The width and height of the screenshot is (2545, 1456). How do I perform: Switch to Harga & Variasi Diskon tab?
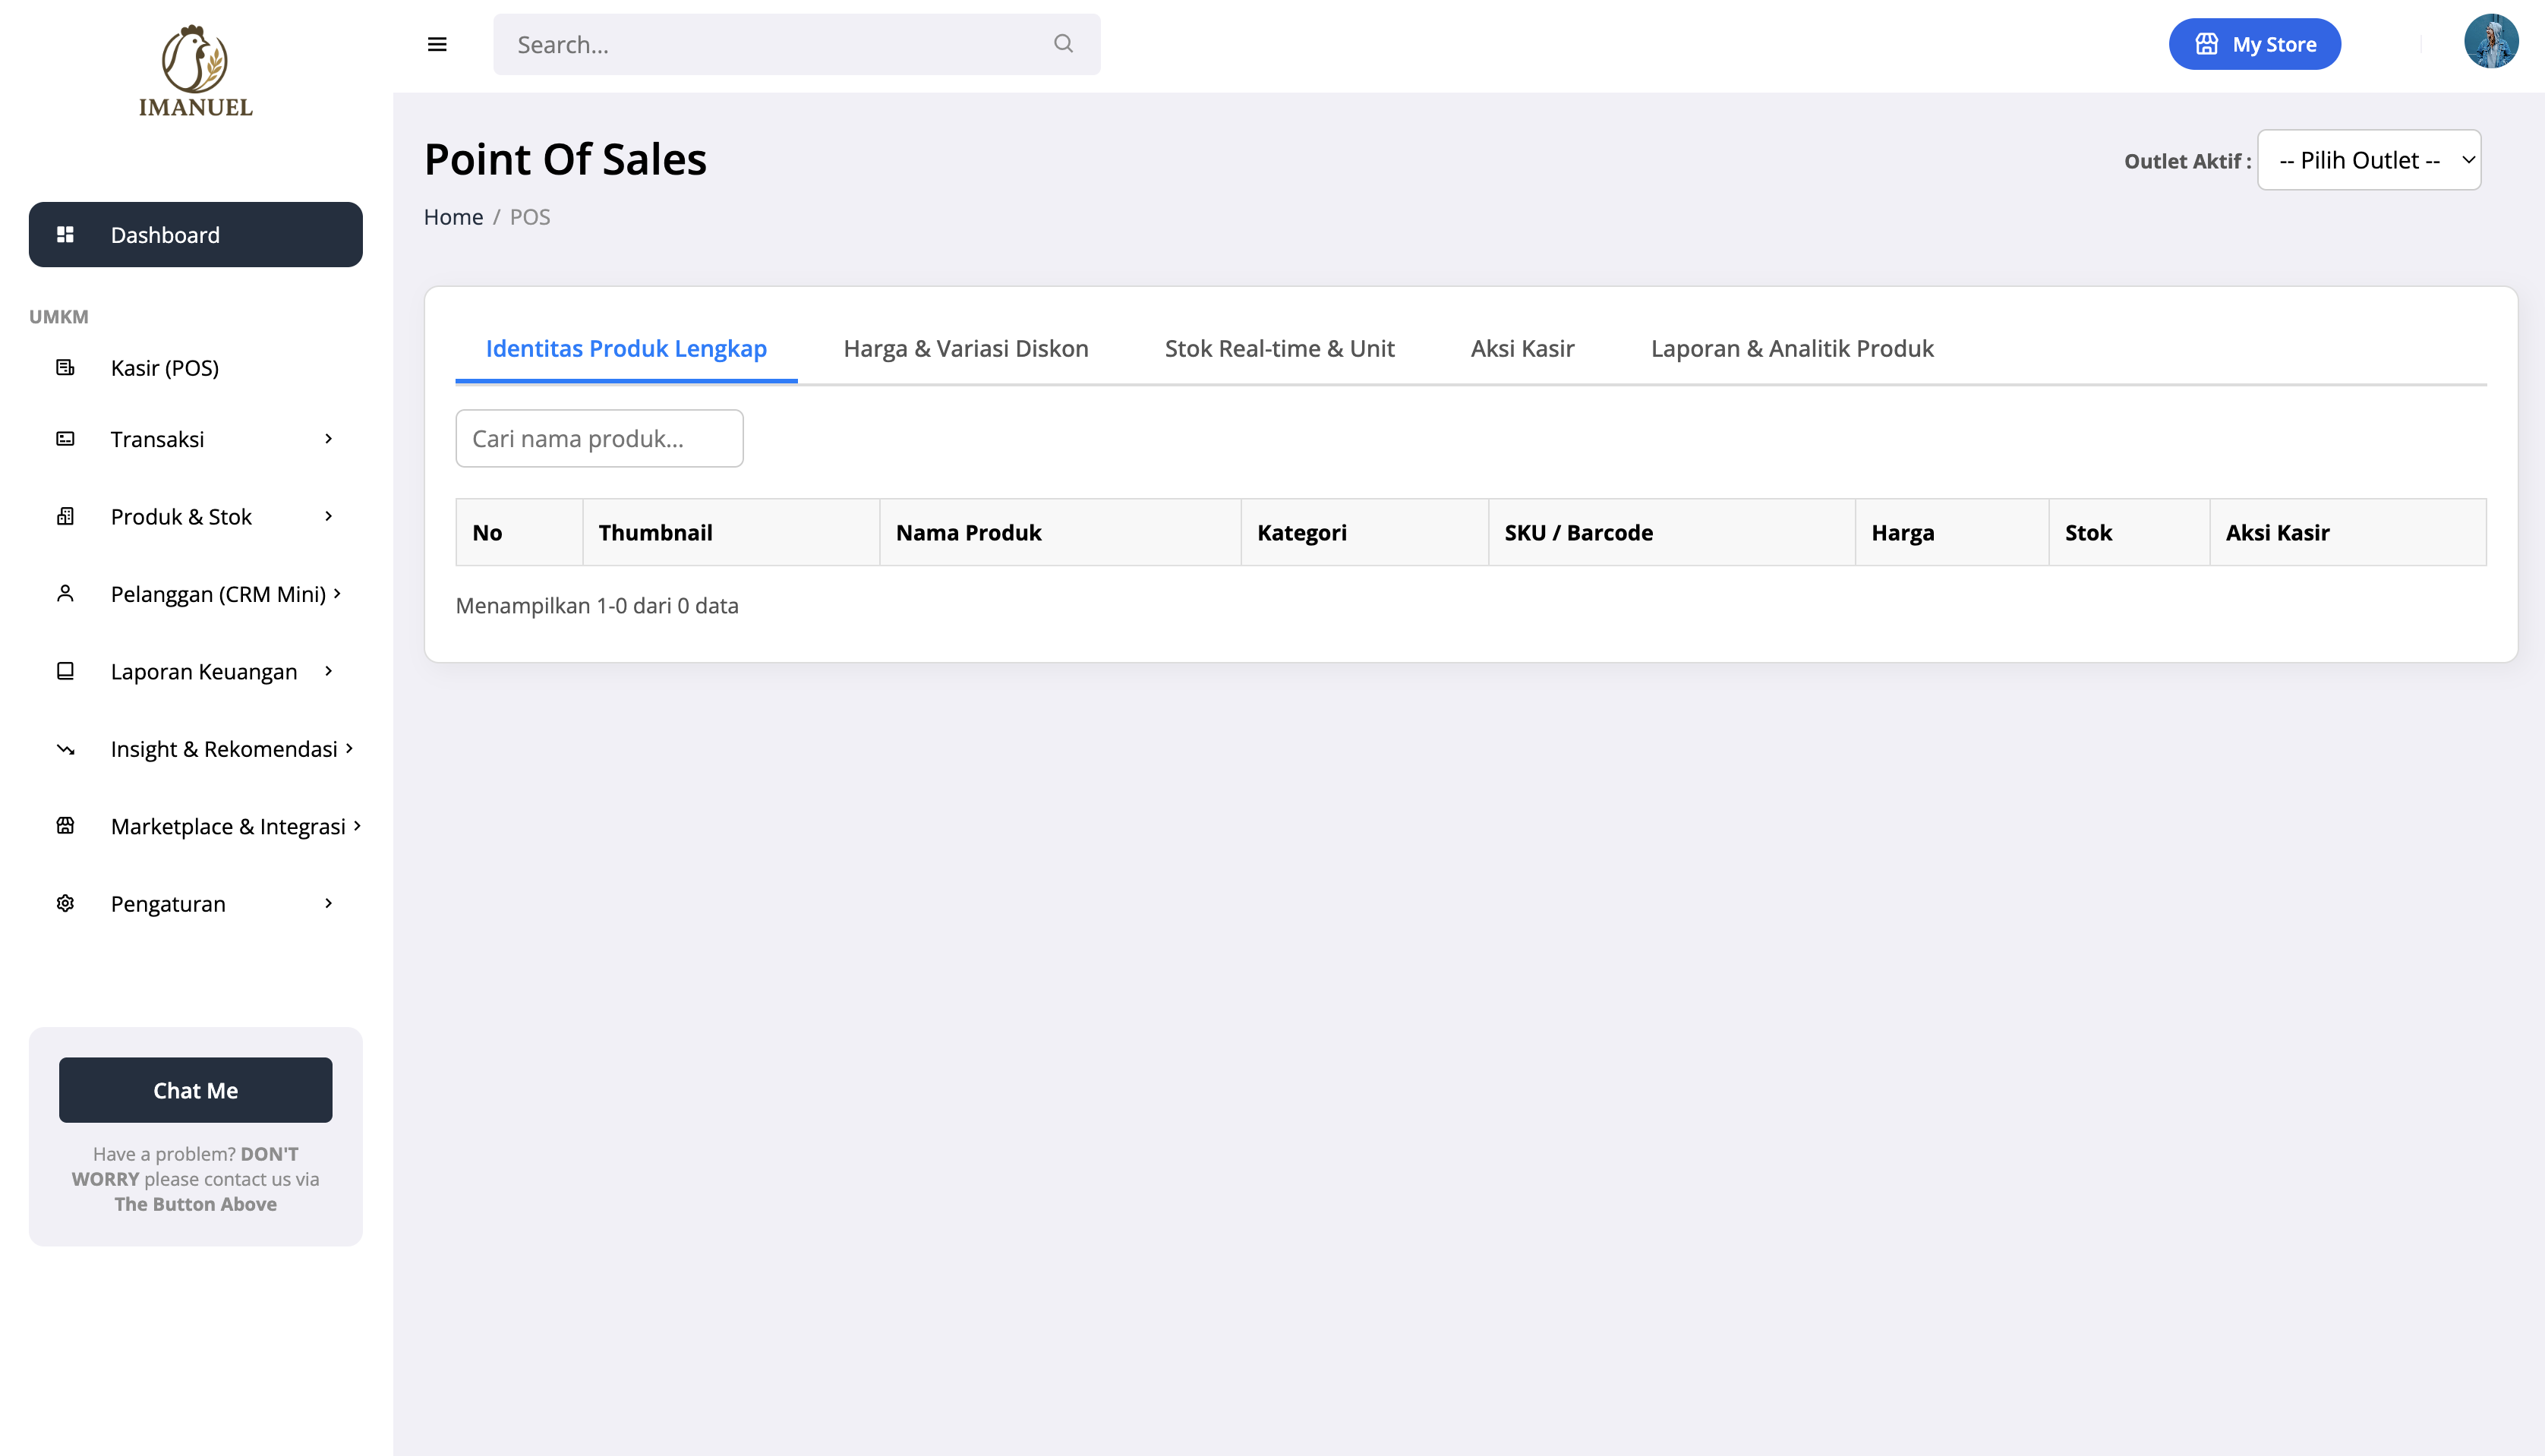pos(965,348)
